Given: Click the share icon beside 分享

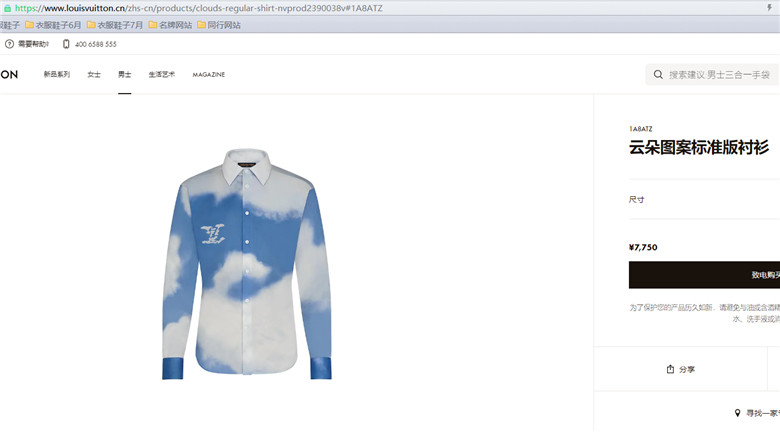Looking at the screenshot, I should pyautogui.click(x=670, y=369).
